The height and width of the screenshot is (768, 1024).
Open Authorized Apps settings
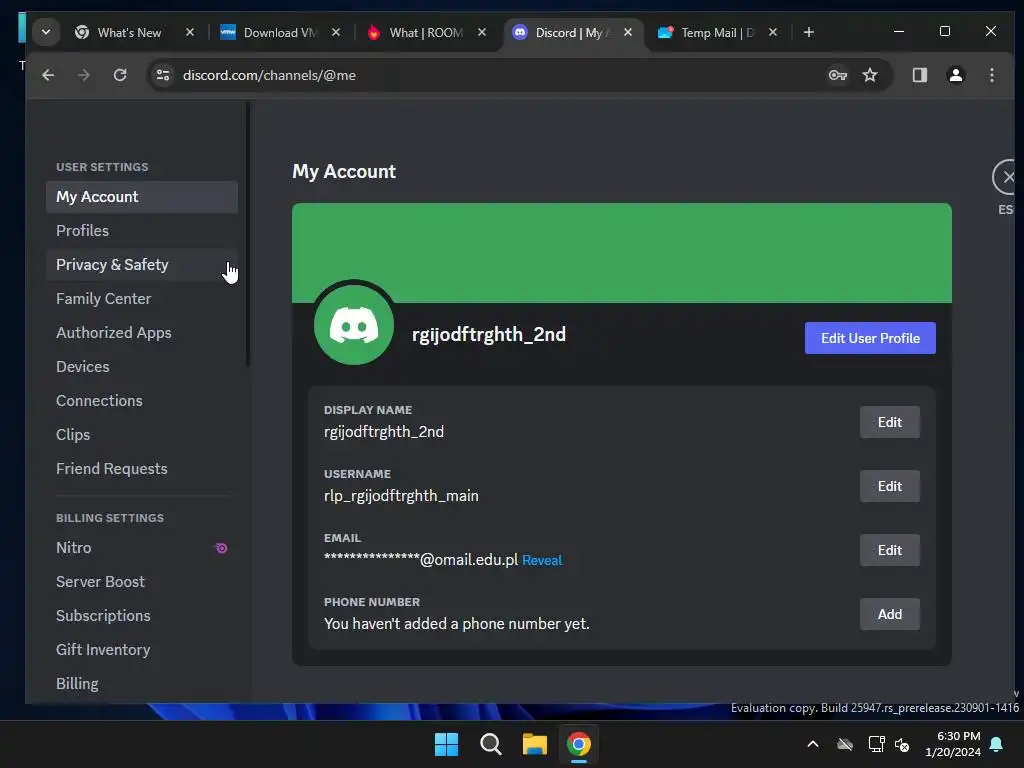[x=142, y=332]
